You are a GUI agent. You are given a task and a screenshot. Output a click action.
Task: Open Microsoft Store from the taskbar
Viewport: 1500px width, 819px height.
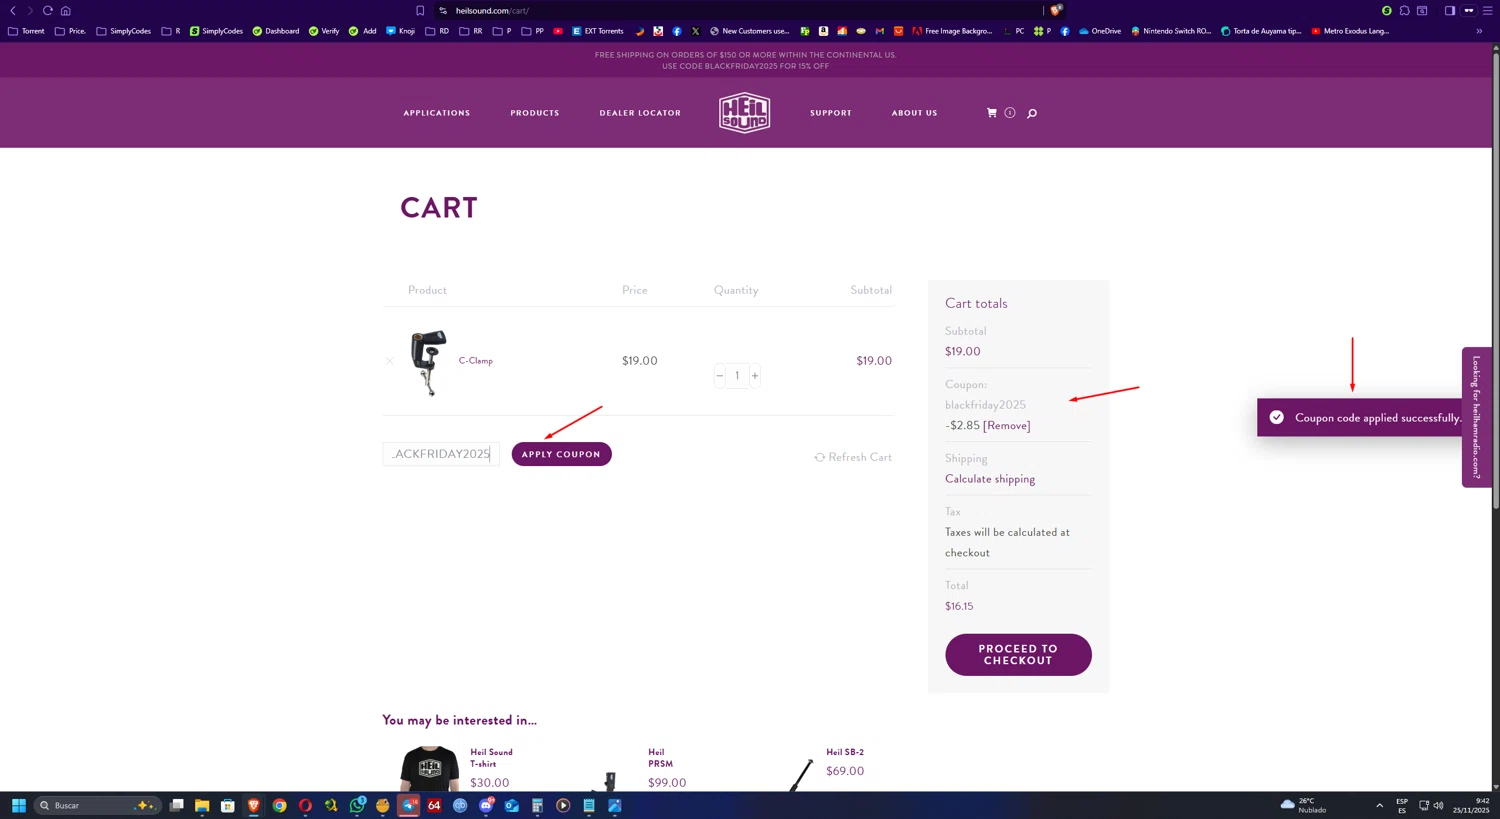228,806
